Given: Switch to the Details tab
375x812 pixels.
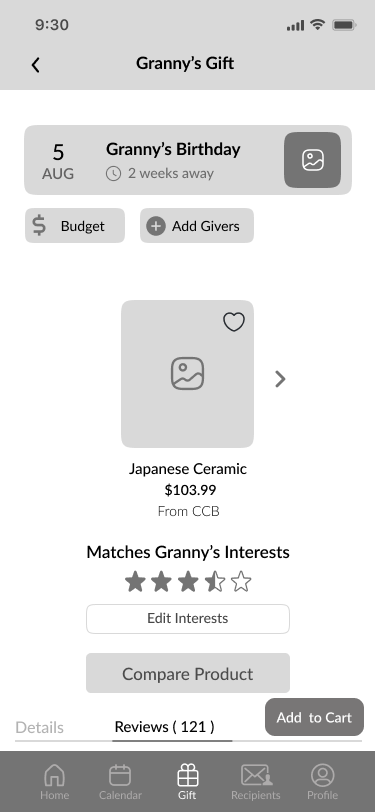Looking at the screenshot, I should tap(39, 727).
